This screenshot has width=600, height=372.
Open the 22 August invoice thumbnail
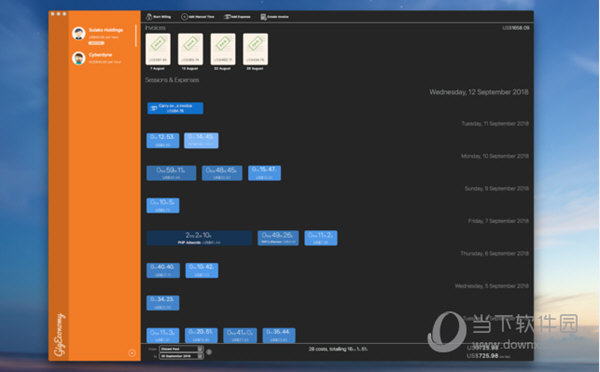tap(223, 49)
